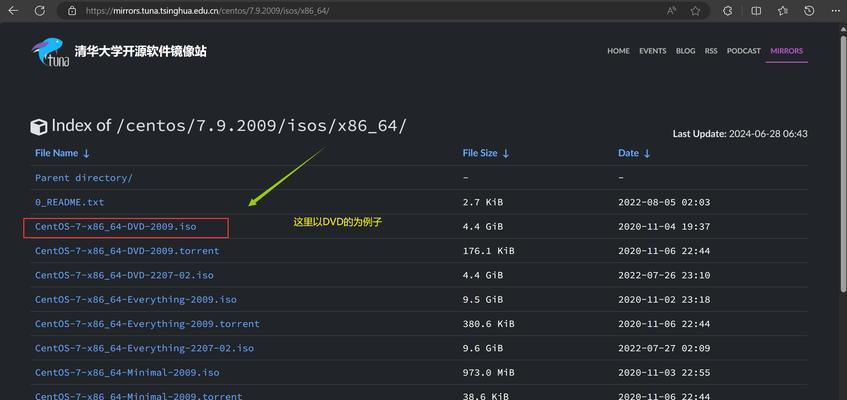Open Parent directory/ link
Viewport: 847px width, 400px height.
(x=84, y=178)
